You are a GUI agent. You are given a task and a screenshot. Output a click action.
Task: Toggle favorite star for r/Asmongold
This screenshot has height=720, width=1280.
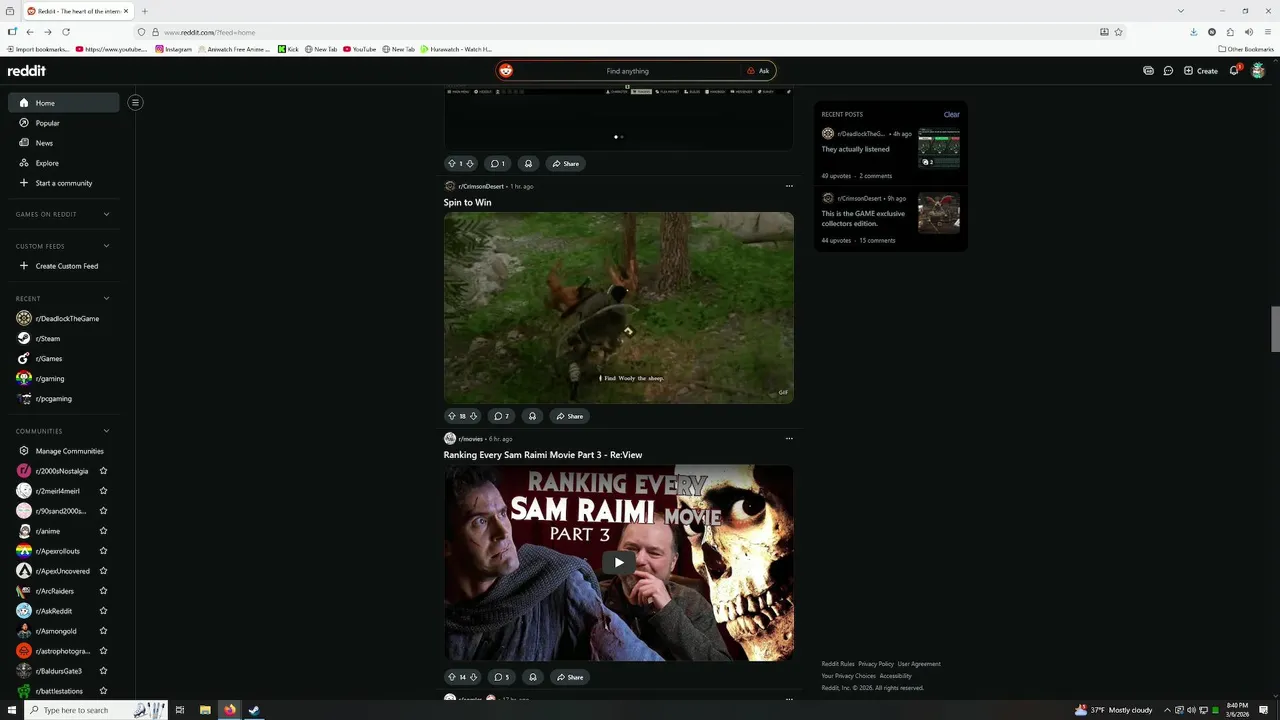(x=103, y=631)
